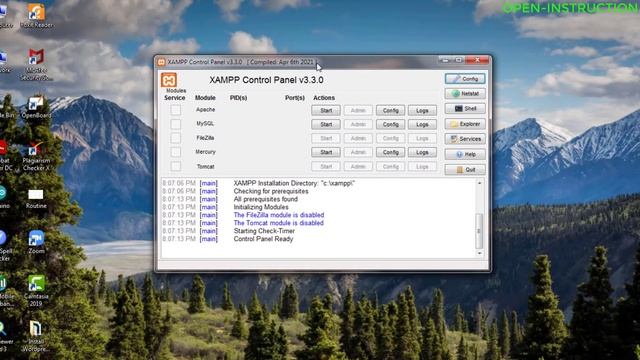Viewport: 640px width, 360px height.
Task: Open Explorer from the side panel
Action: [465, 124]
